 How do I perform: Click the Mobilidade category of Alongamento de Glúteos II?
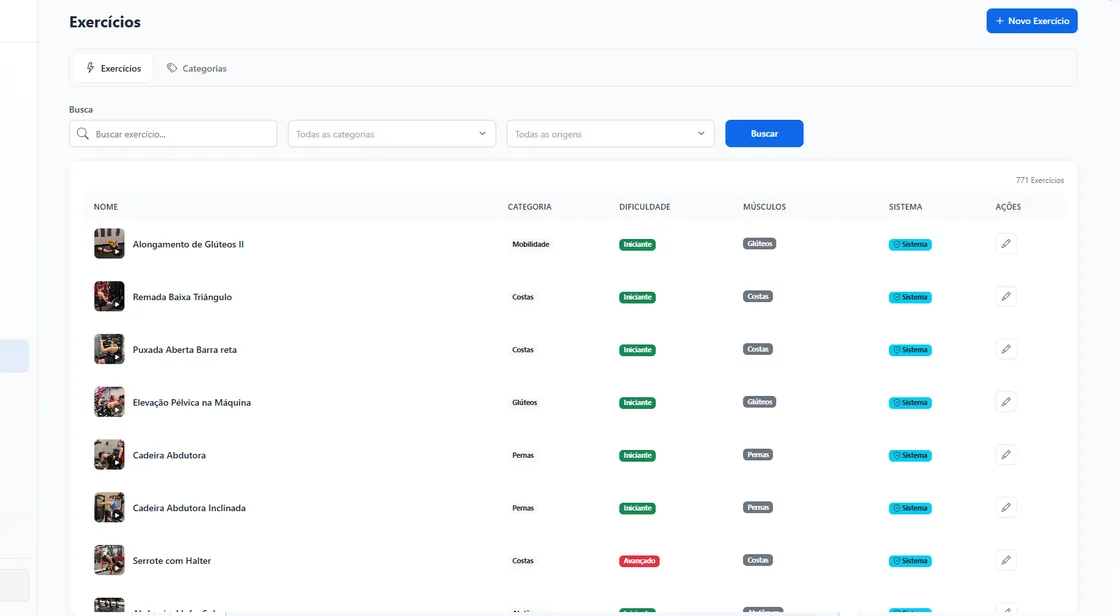(x=531, y=244)
